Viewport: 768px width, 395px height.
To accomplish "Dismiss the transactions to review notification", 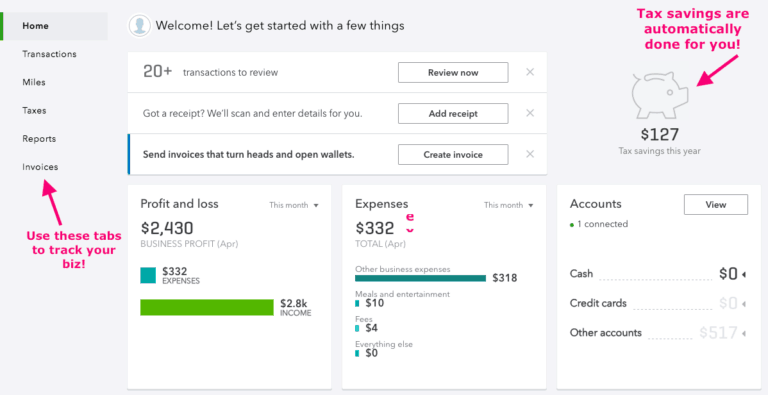I will pos(530,72).
